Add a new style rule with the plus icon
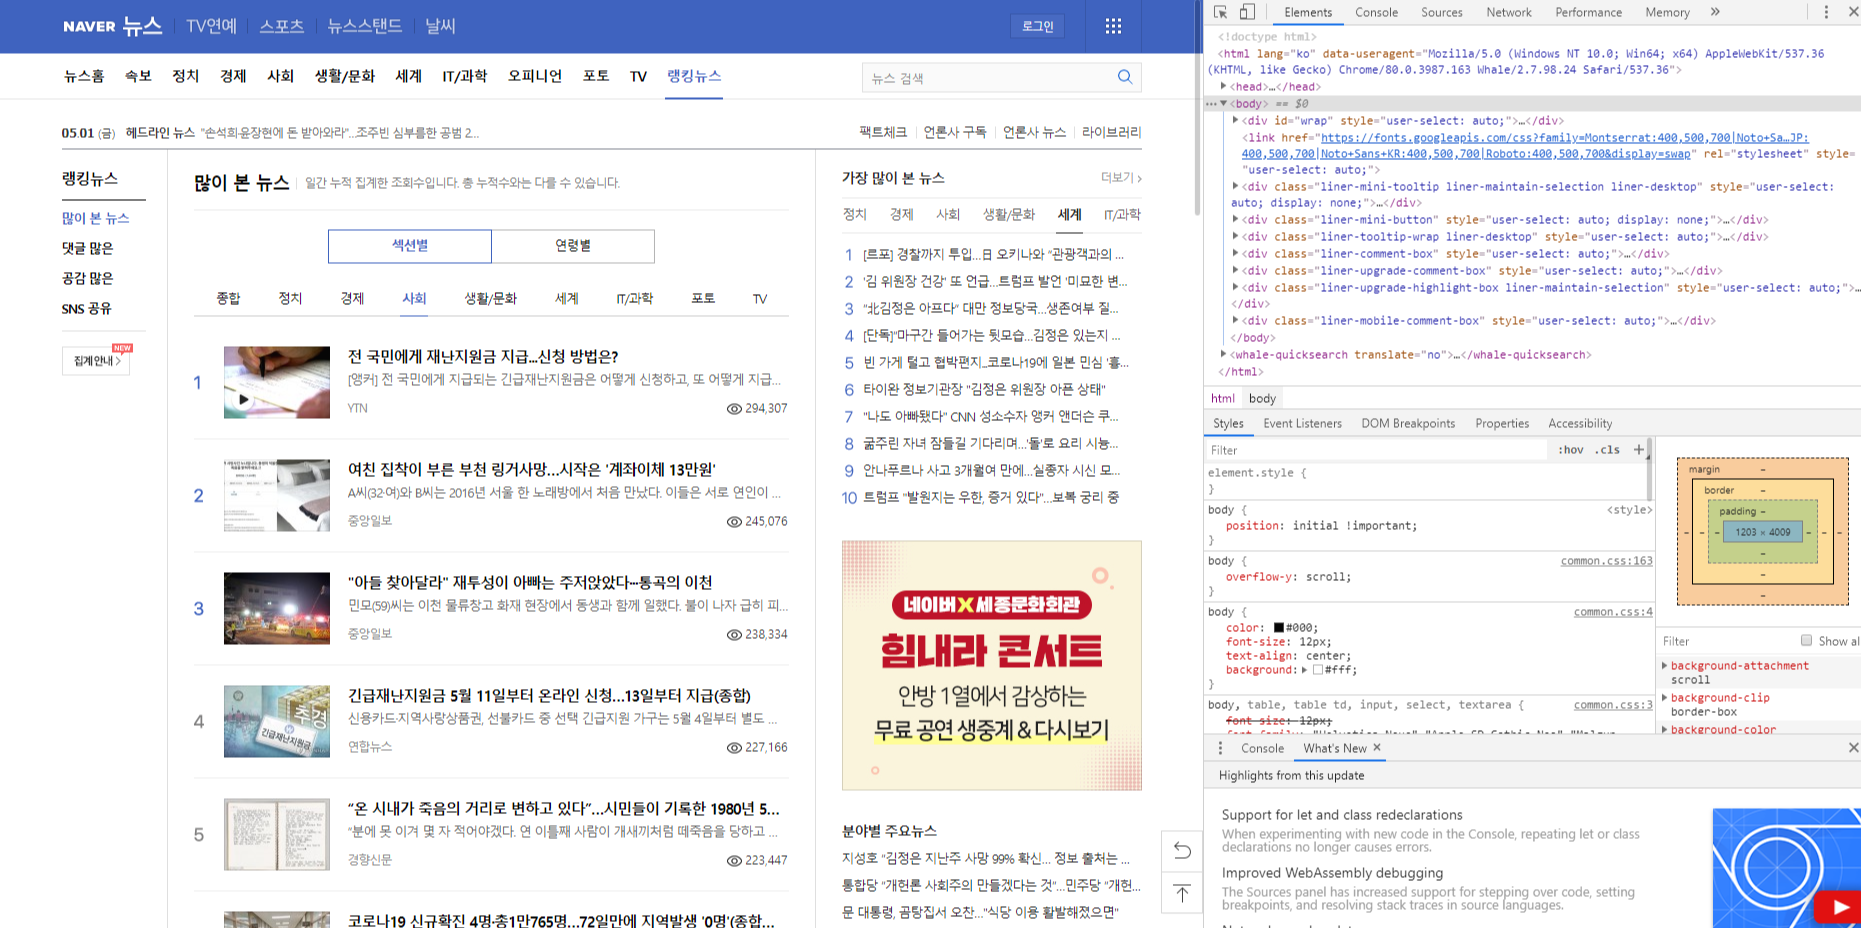The width and height of the screenshot is (1861, 928). (1638, 450)
